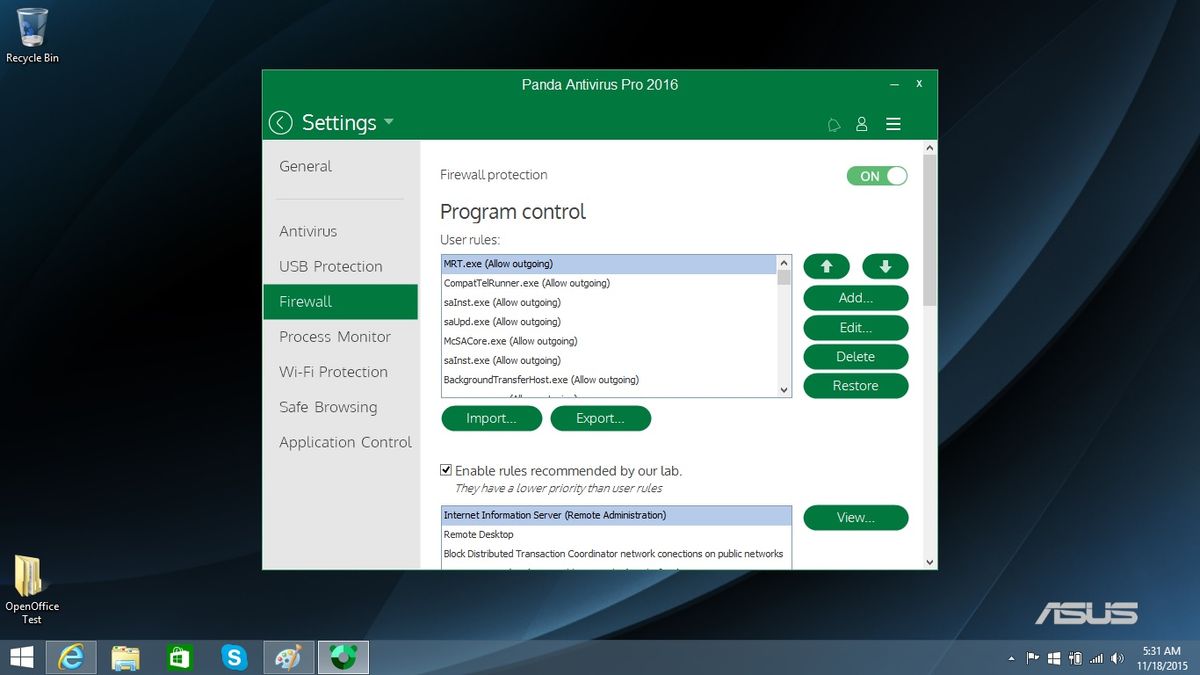
Task: Delete the selected user rule
Action: point(856,357)
